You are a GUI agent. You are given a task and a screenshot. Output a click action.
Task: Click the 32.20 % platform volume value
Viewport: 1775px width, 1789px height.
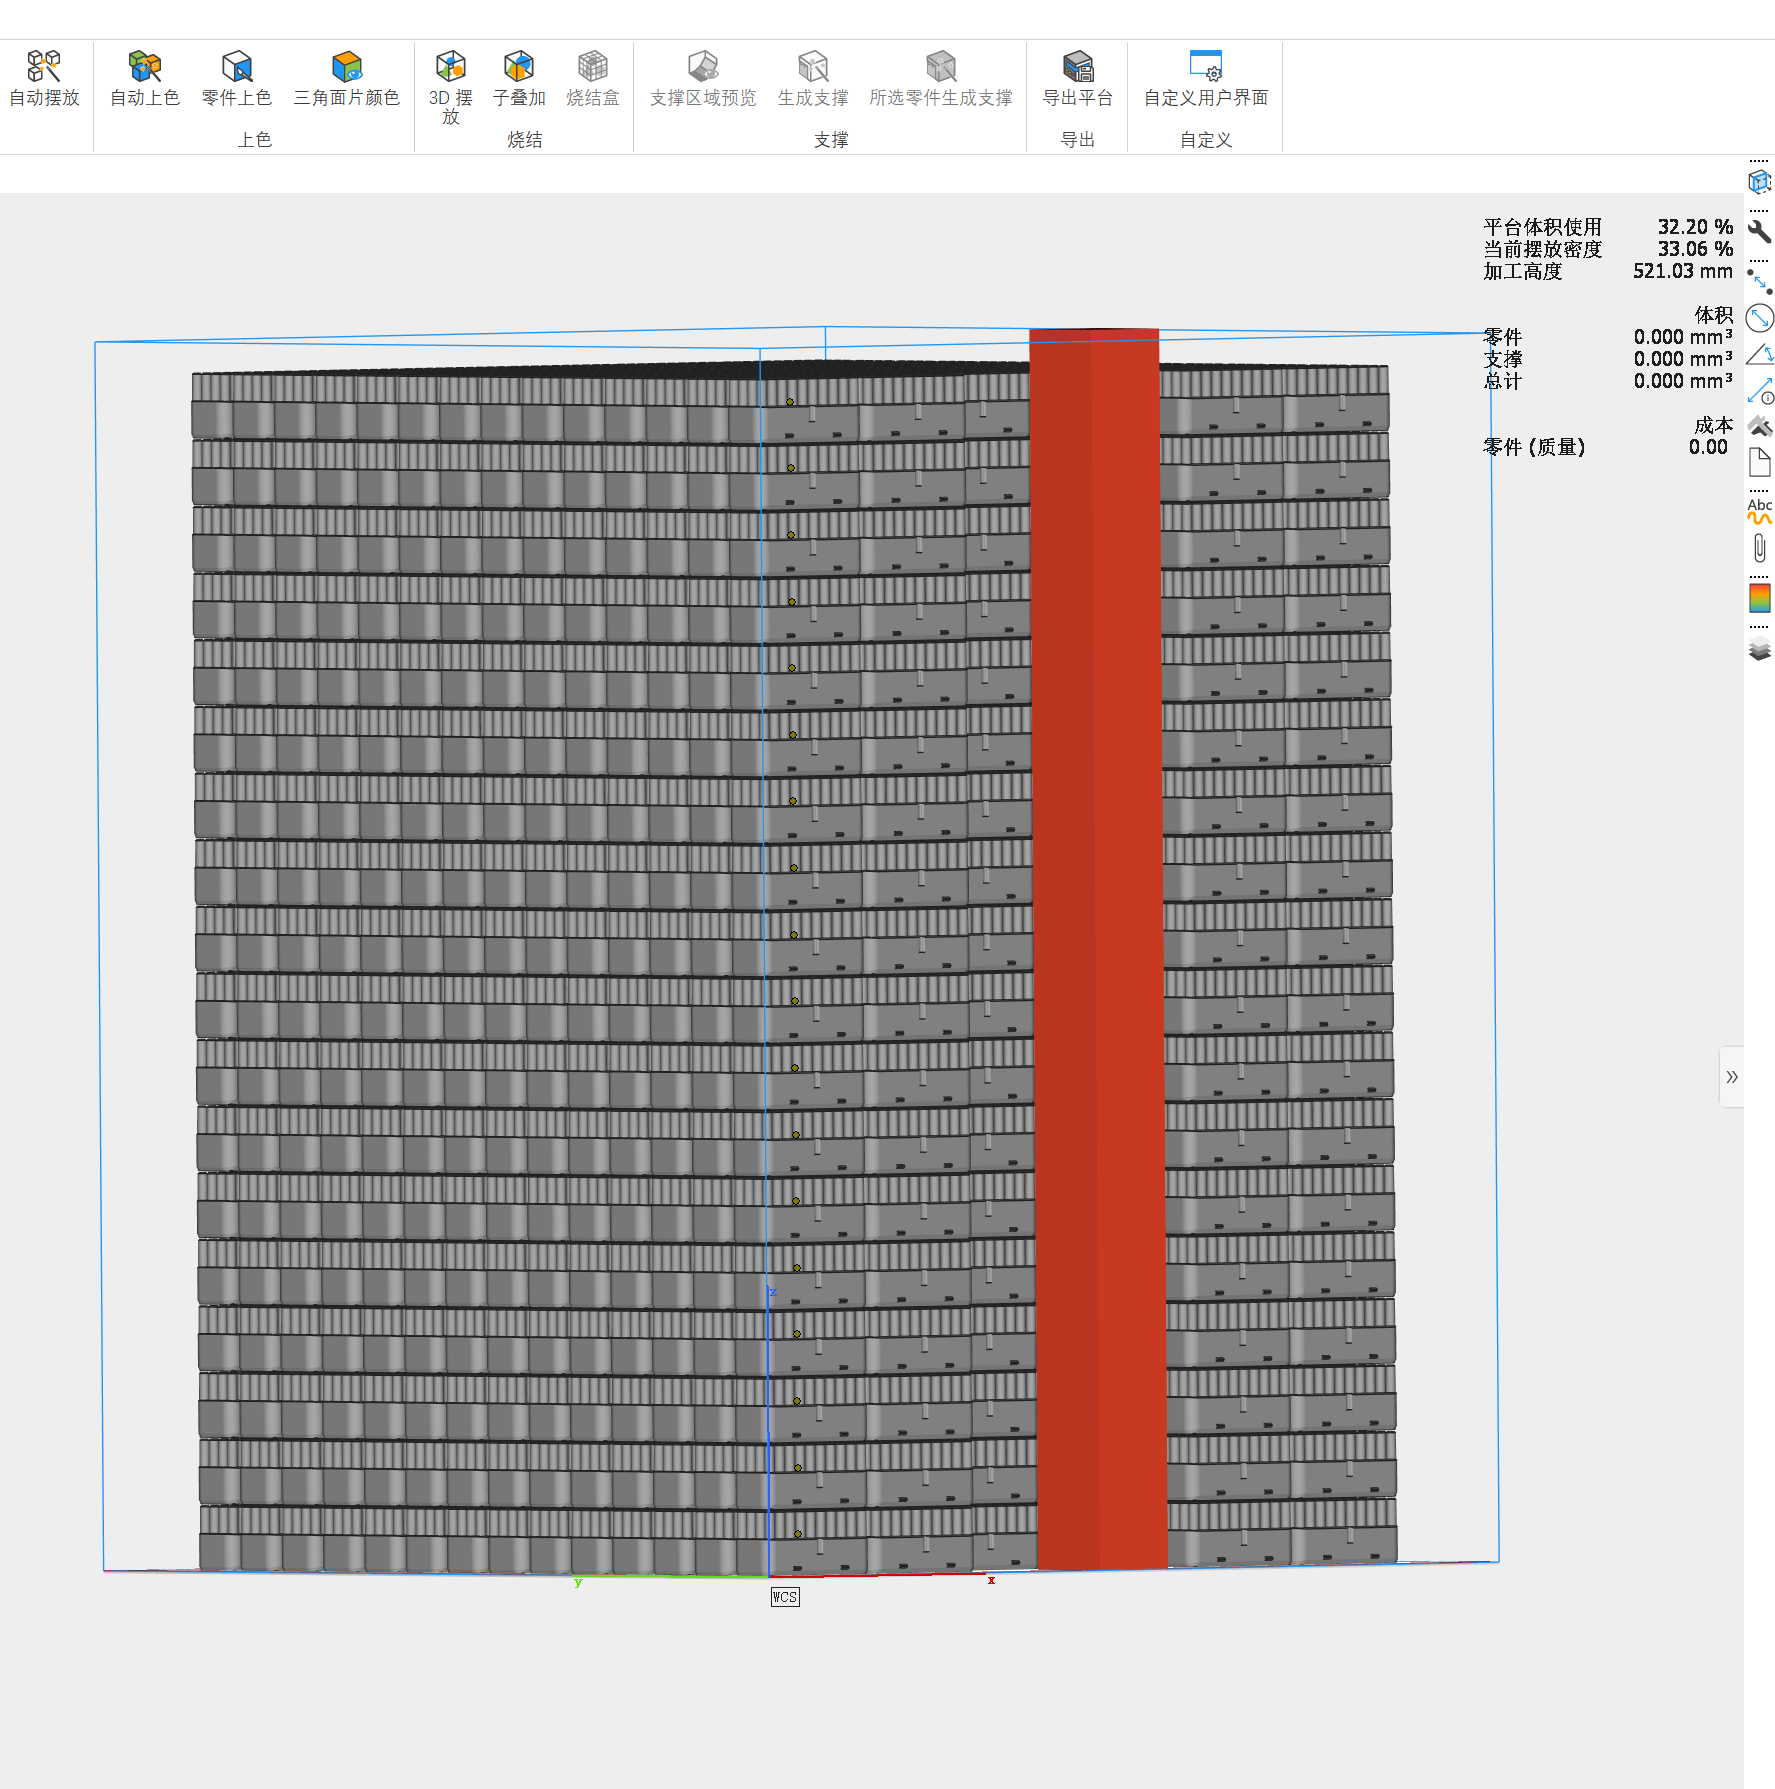(1695, 227)
